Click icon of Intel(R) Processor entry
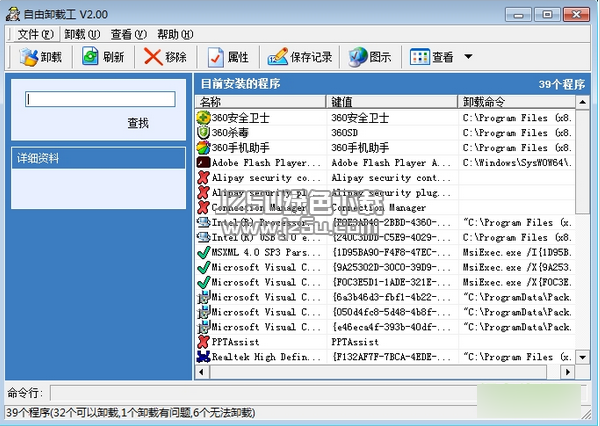Screen dimensions: 600x426 [203, 222]
